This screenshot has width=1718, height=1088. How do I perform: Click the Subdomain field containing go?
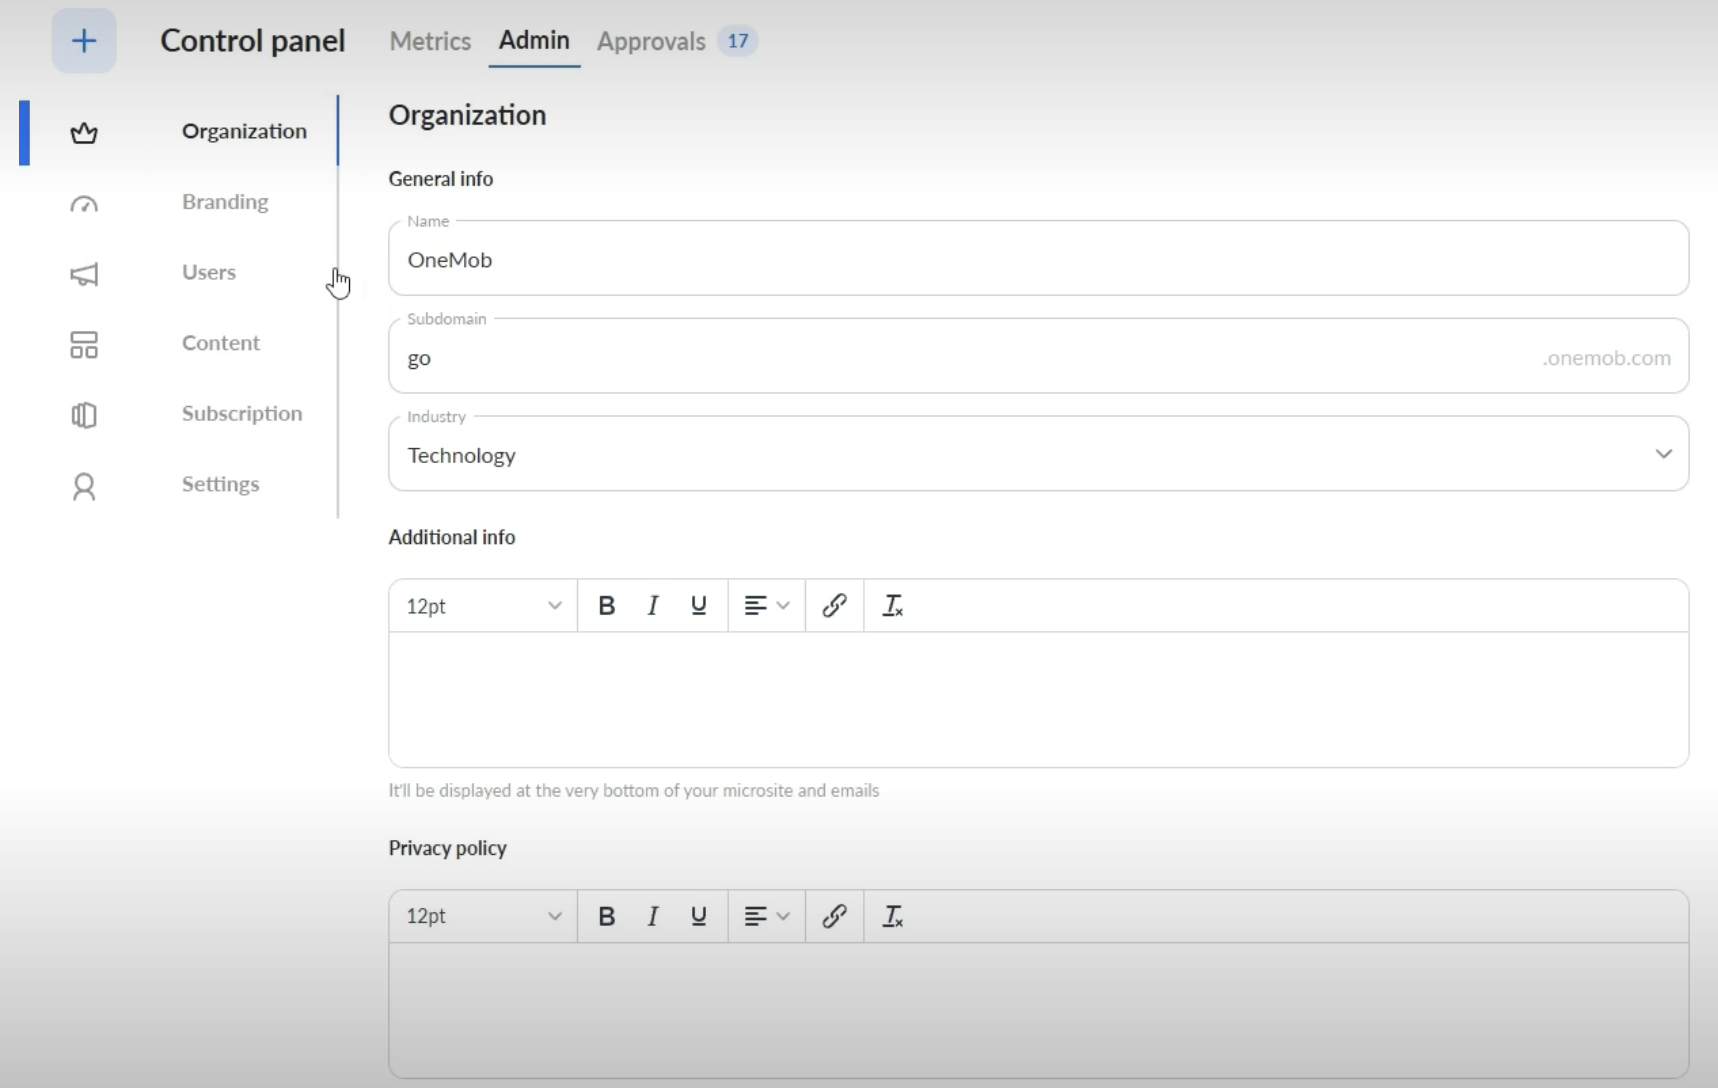coord(1038,356)
